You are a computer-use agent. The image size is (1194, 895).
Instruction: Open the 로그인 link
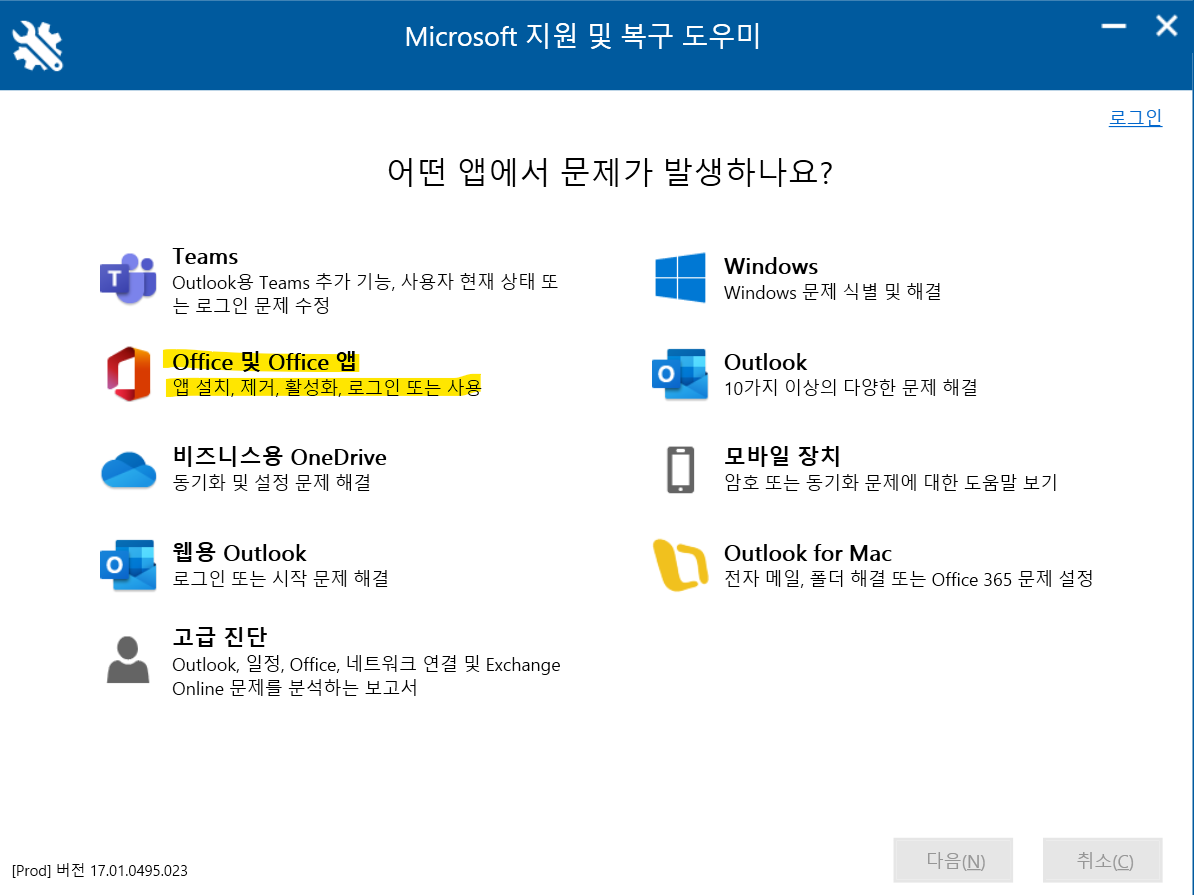point(1135,117)
